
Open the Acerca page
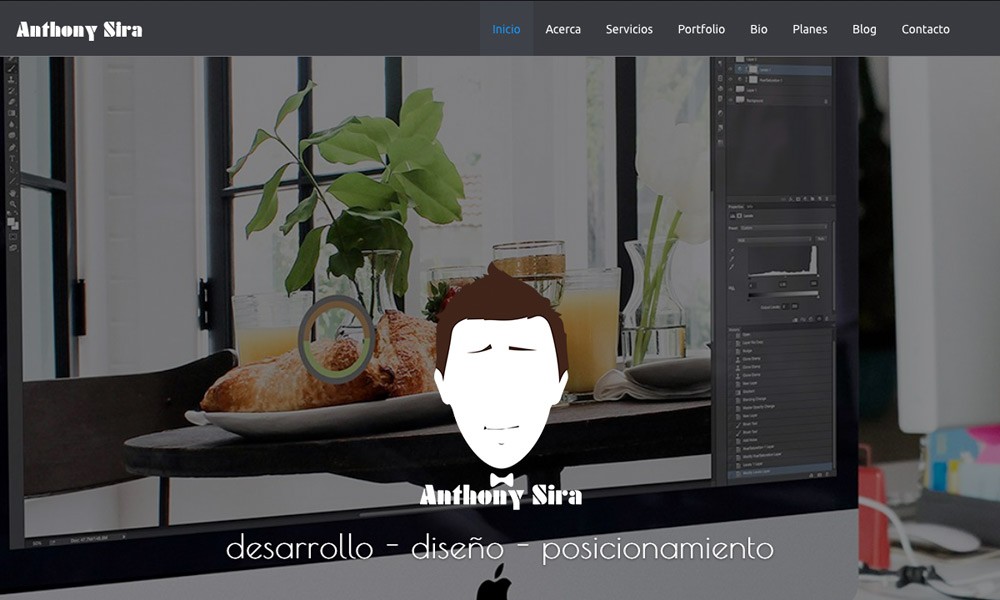pos(563,29)
